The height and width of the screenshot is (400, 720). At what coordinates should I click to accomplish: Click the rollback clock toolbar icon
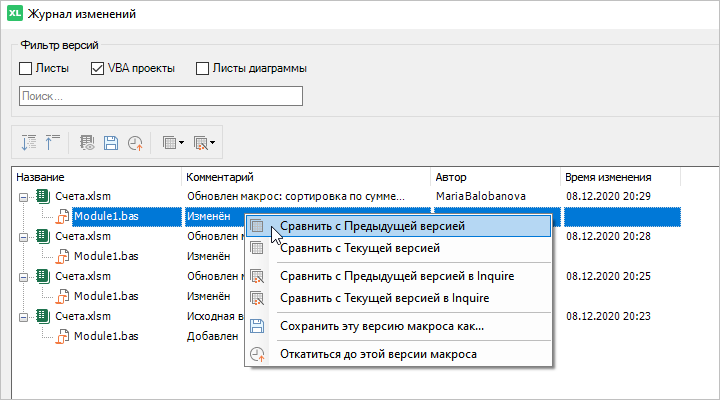point(135,143)
